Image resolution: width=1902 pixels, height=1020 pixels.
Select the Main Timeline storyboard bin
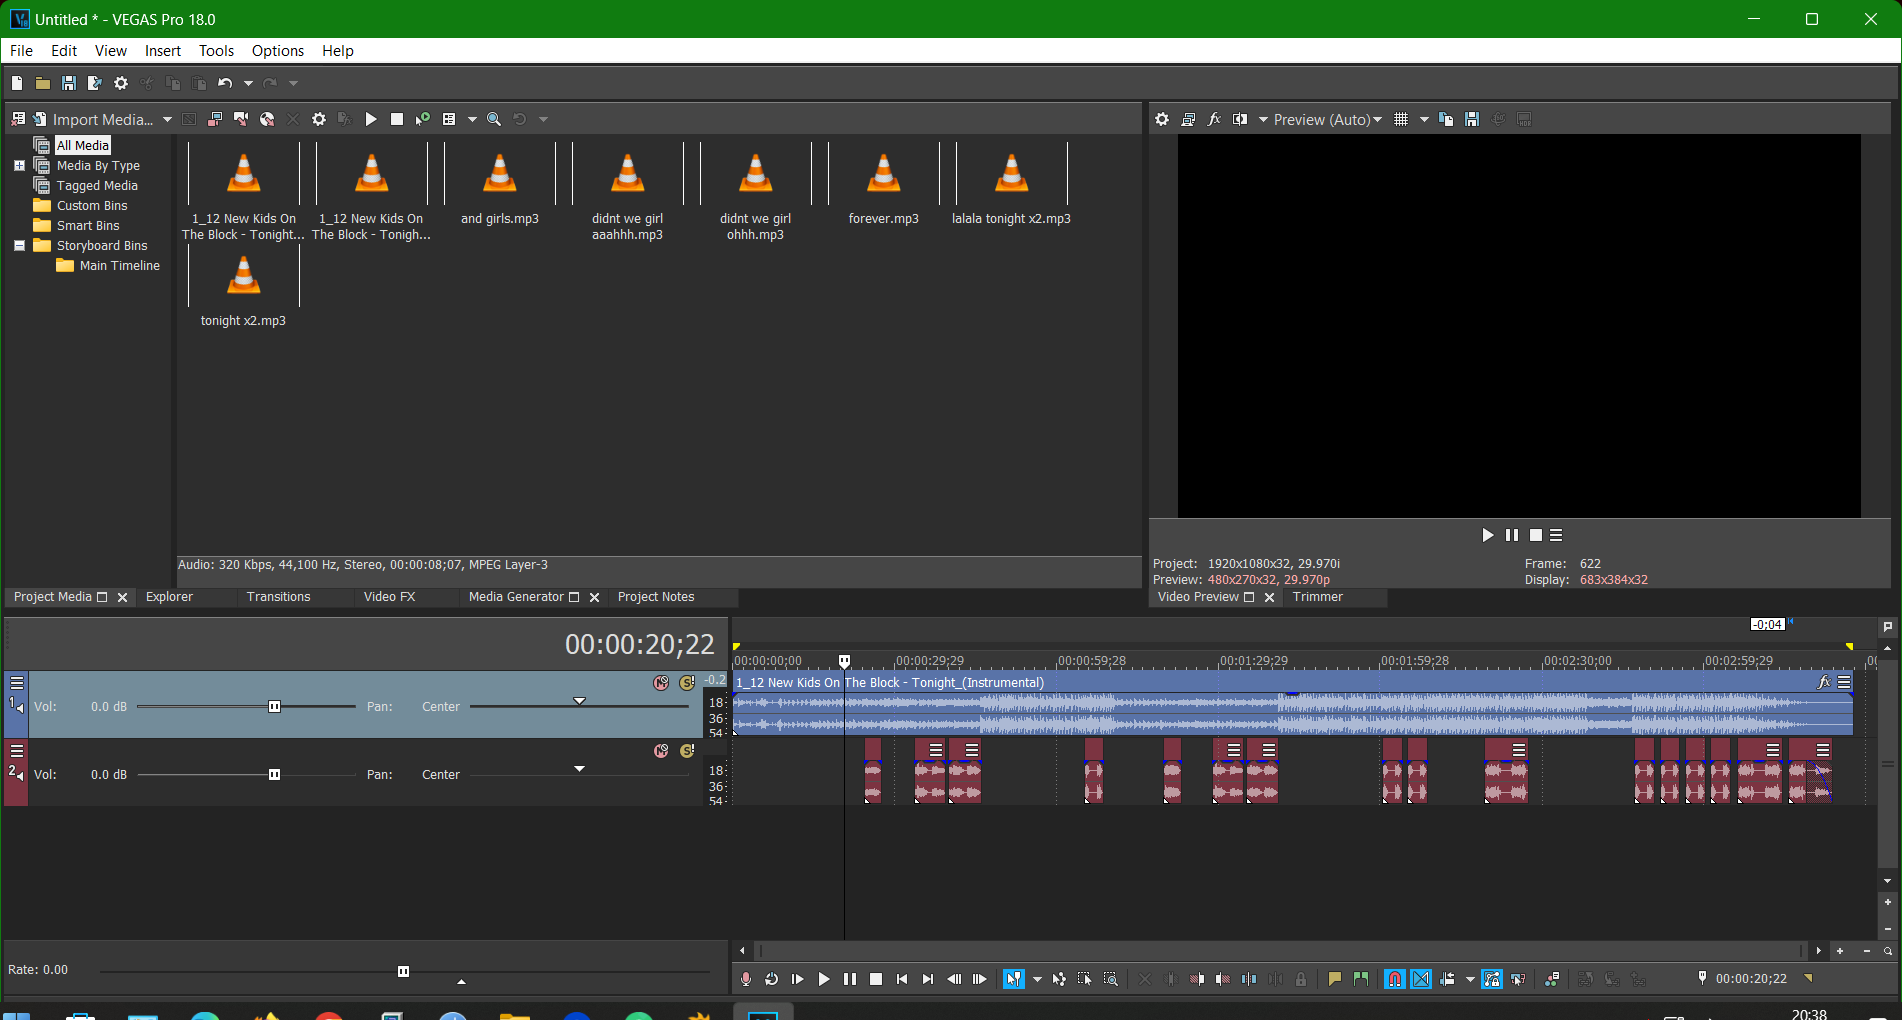[x=119, y=265]
